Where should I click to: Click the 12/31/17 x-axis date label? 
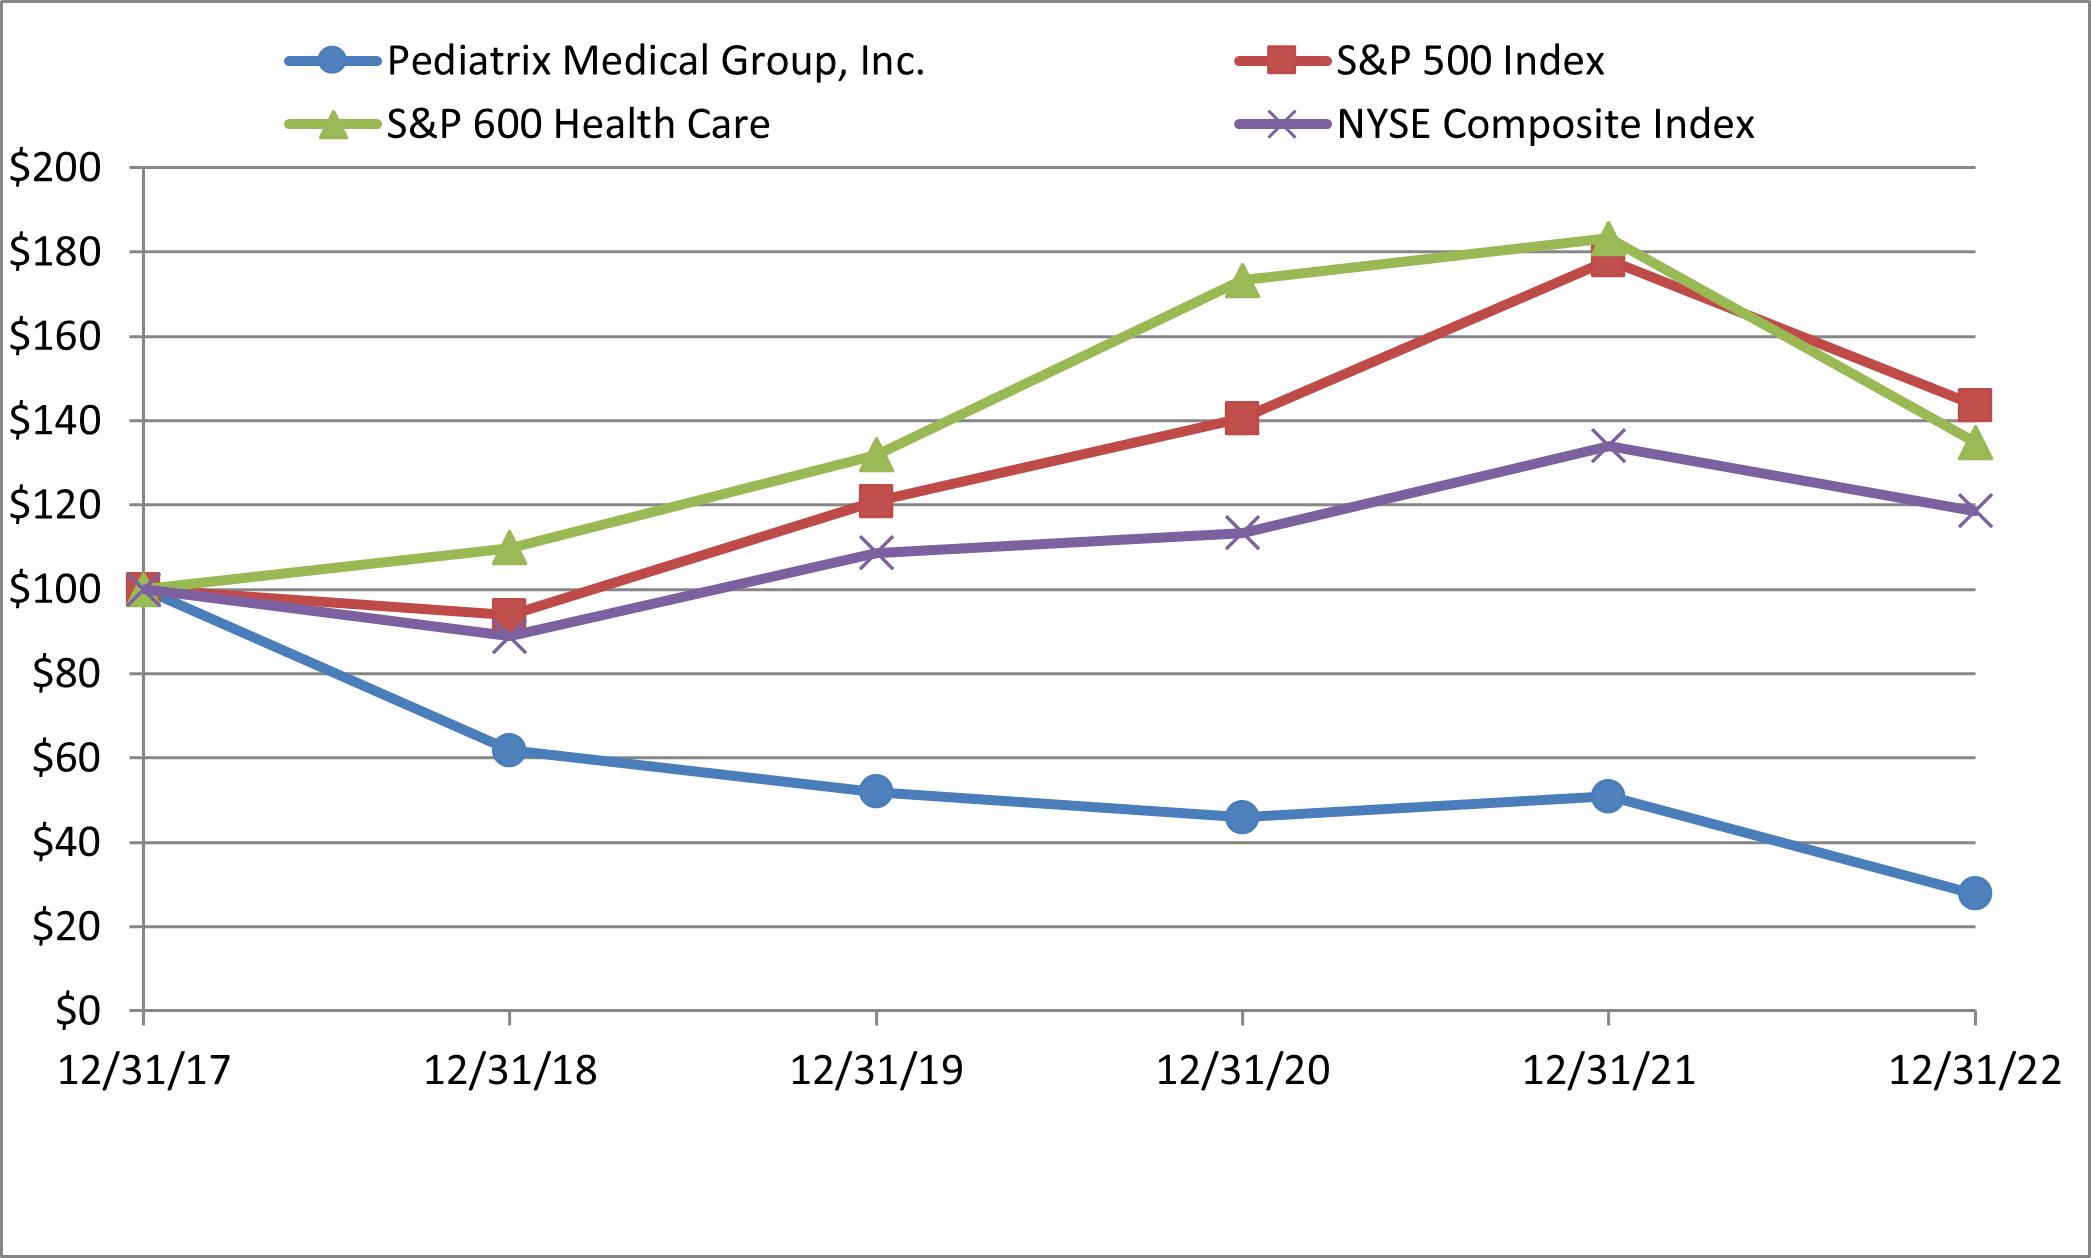(144, 1071)
